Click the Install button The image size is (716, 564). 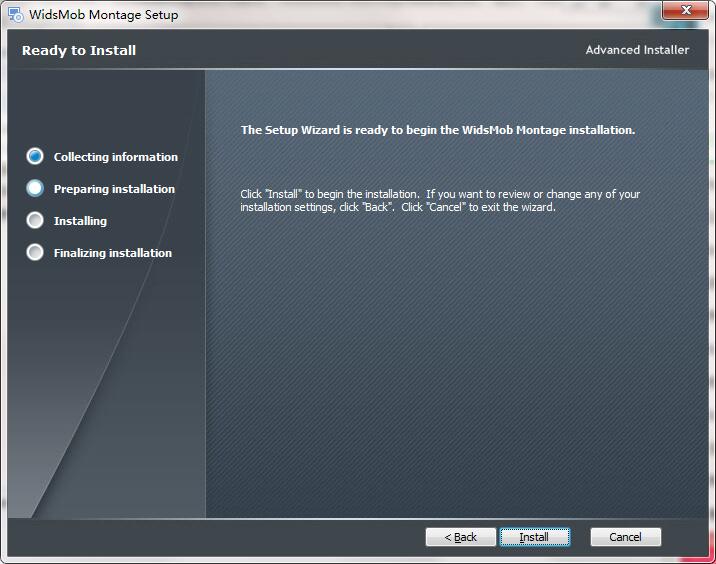click(535, 537)
